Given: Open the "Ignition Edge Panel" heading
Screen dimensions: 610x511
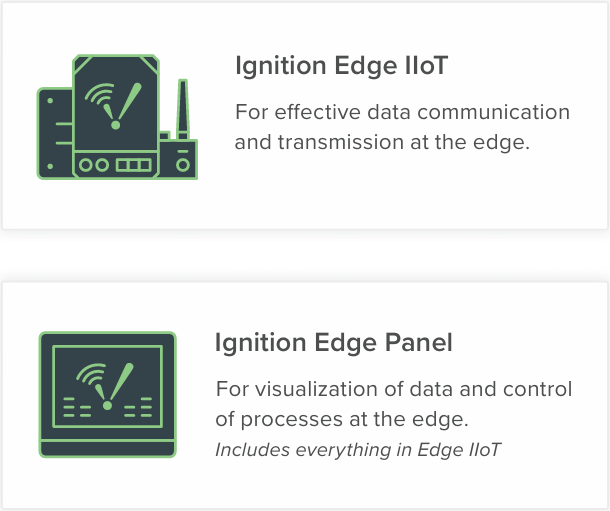Looking at the screenshot, I should [x=334, y=343].
